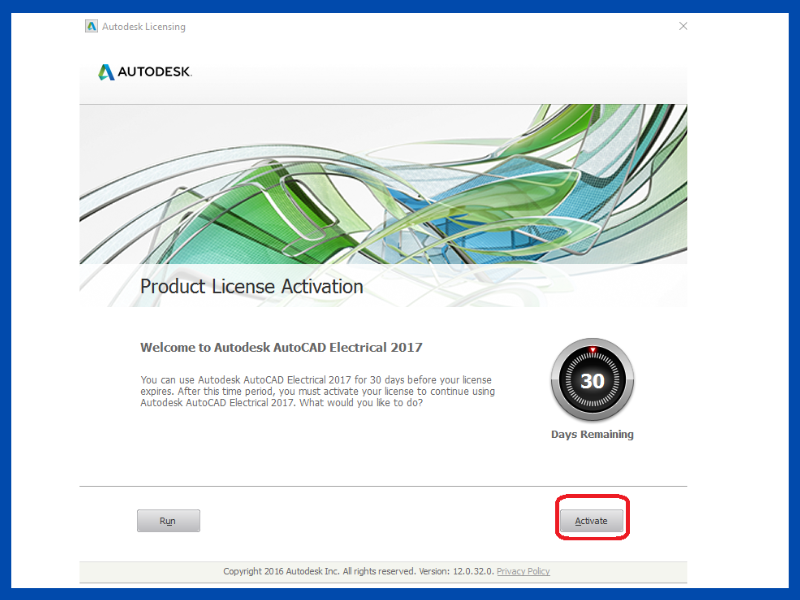
Task: Select the number 30 inside the timer
Action: 592,381
